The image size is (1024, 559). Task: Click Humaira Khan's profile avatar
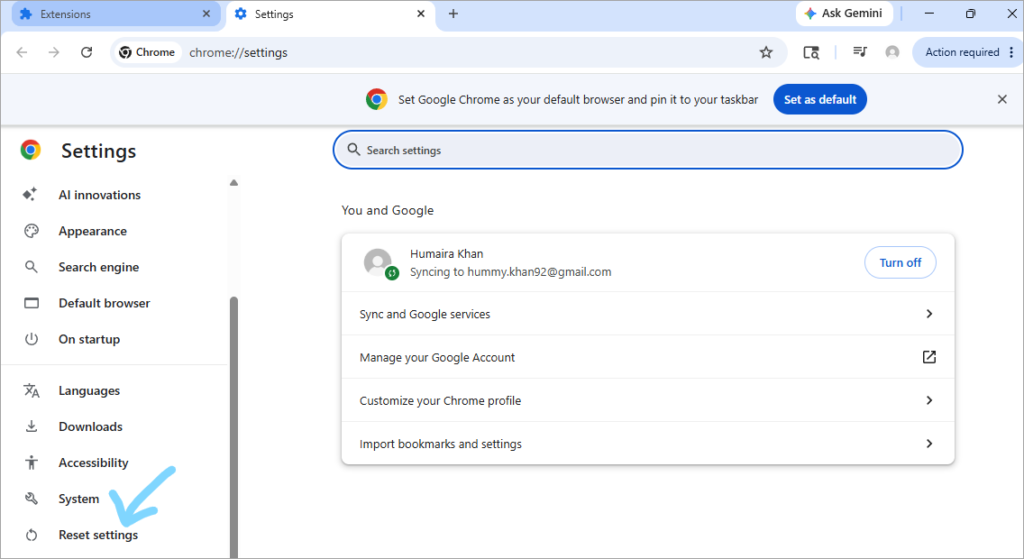[x=377, y=261]
